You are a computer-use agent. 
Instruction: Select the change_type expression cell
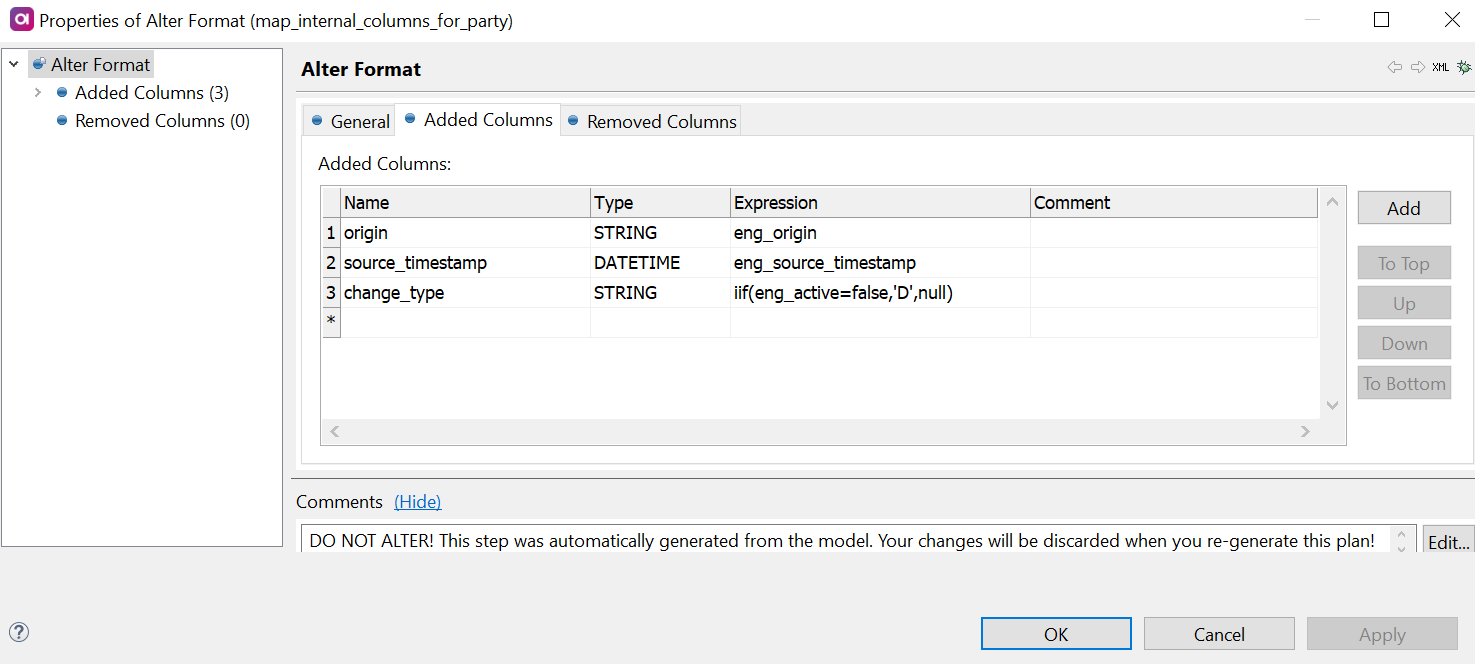(x=880, y=293)
